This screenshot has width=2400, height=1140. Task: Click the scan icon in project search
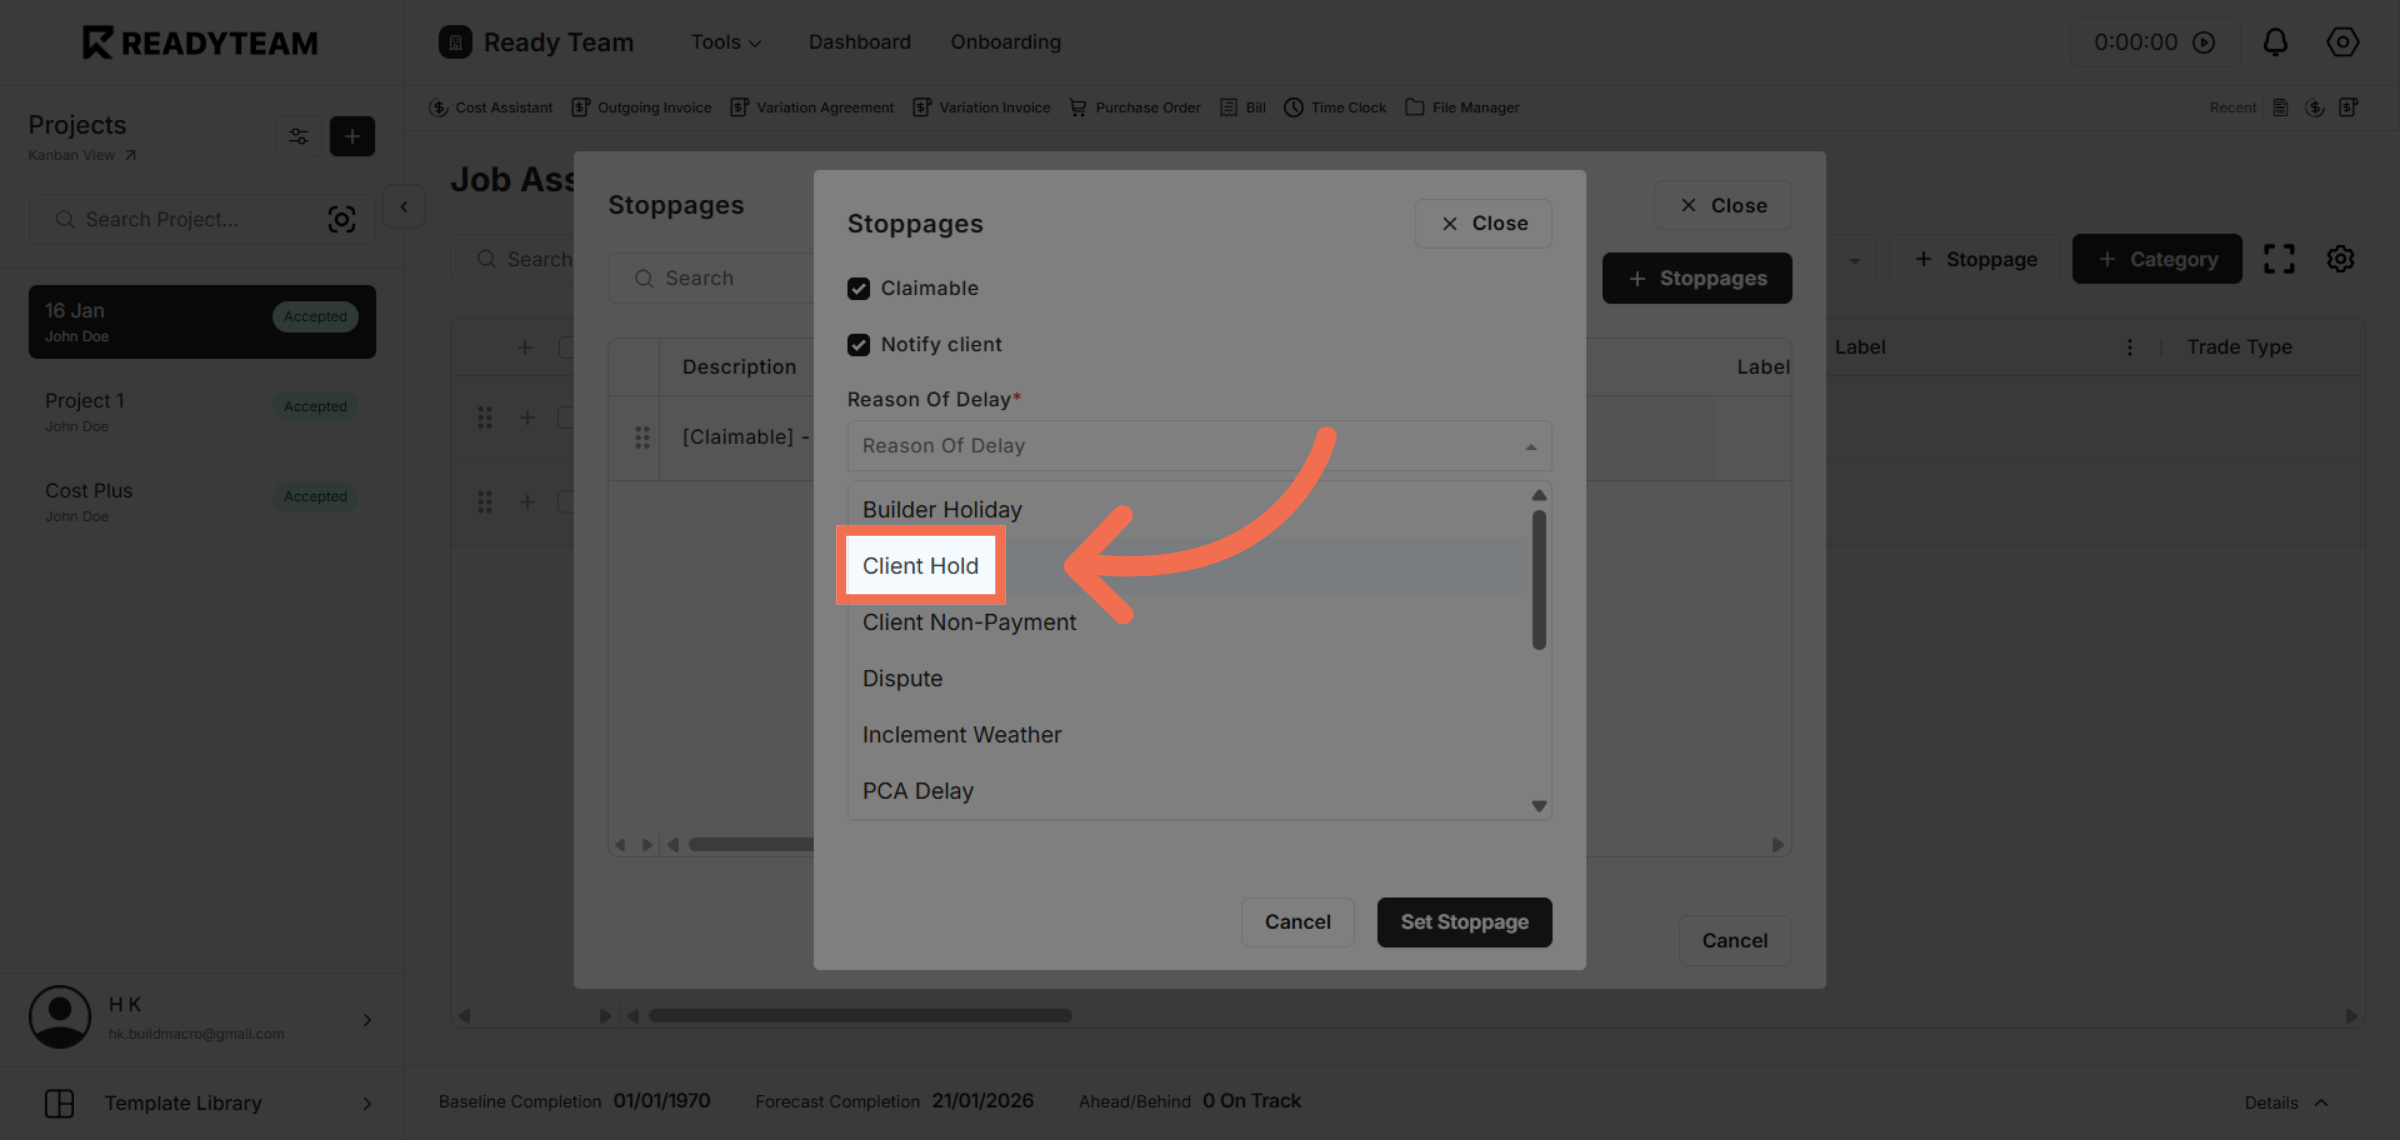(342, 219)
